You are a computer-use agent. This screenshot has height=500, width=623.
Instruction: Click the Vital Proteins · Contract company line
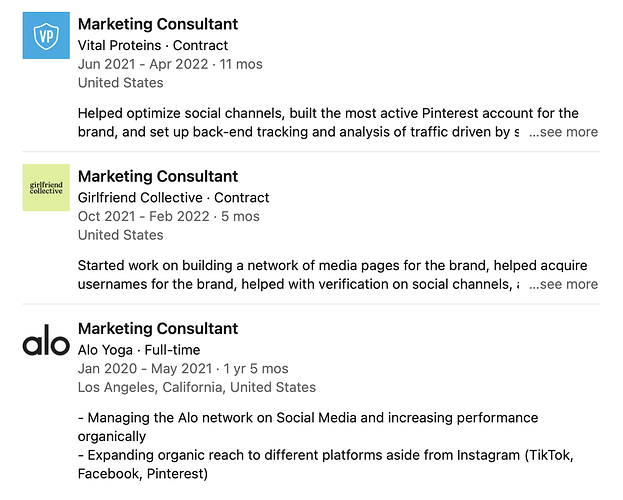[x=153, y=45]
